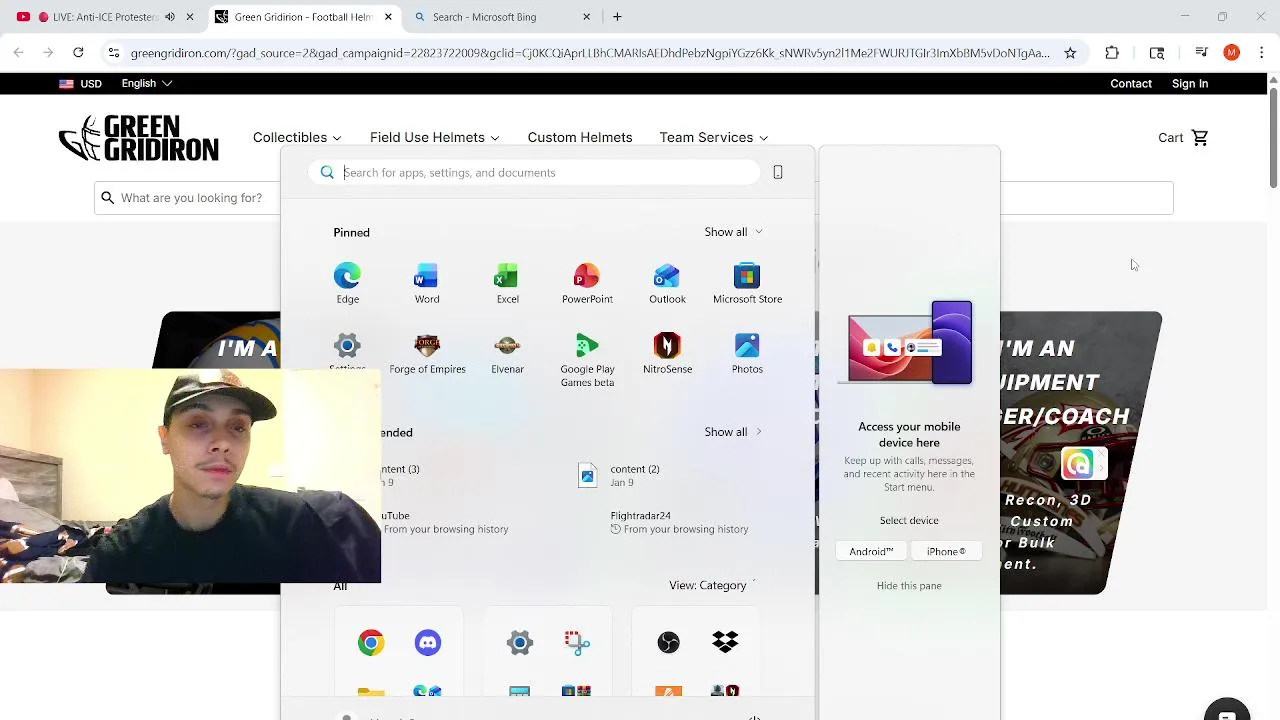This screenshot has width=1280, height=720.
Task: Select Android device option
Action: [x=871, y=551]
